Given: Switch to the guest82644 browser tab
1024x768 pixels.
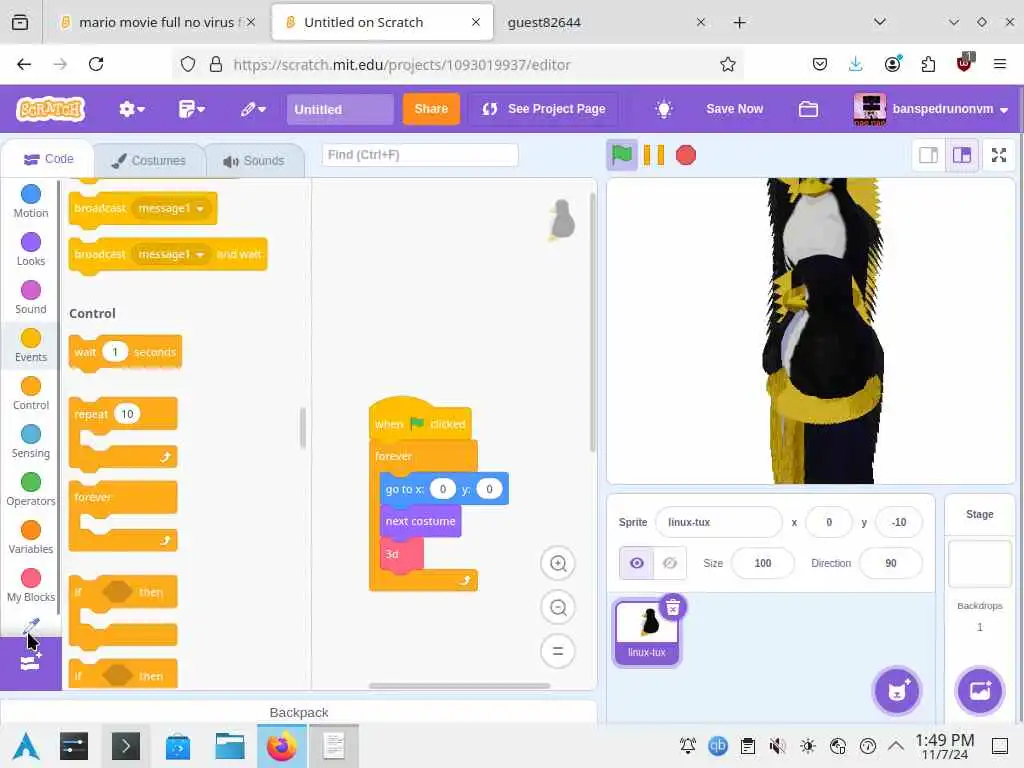Looking at the screenshot, I should pos(601,22).
